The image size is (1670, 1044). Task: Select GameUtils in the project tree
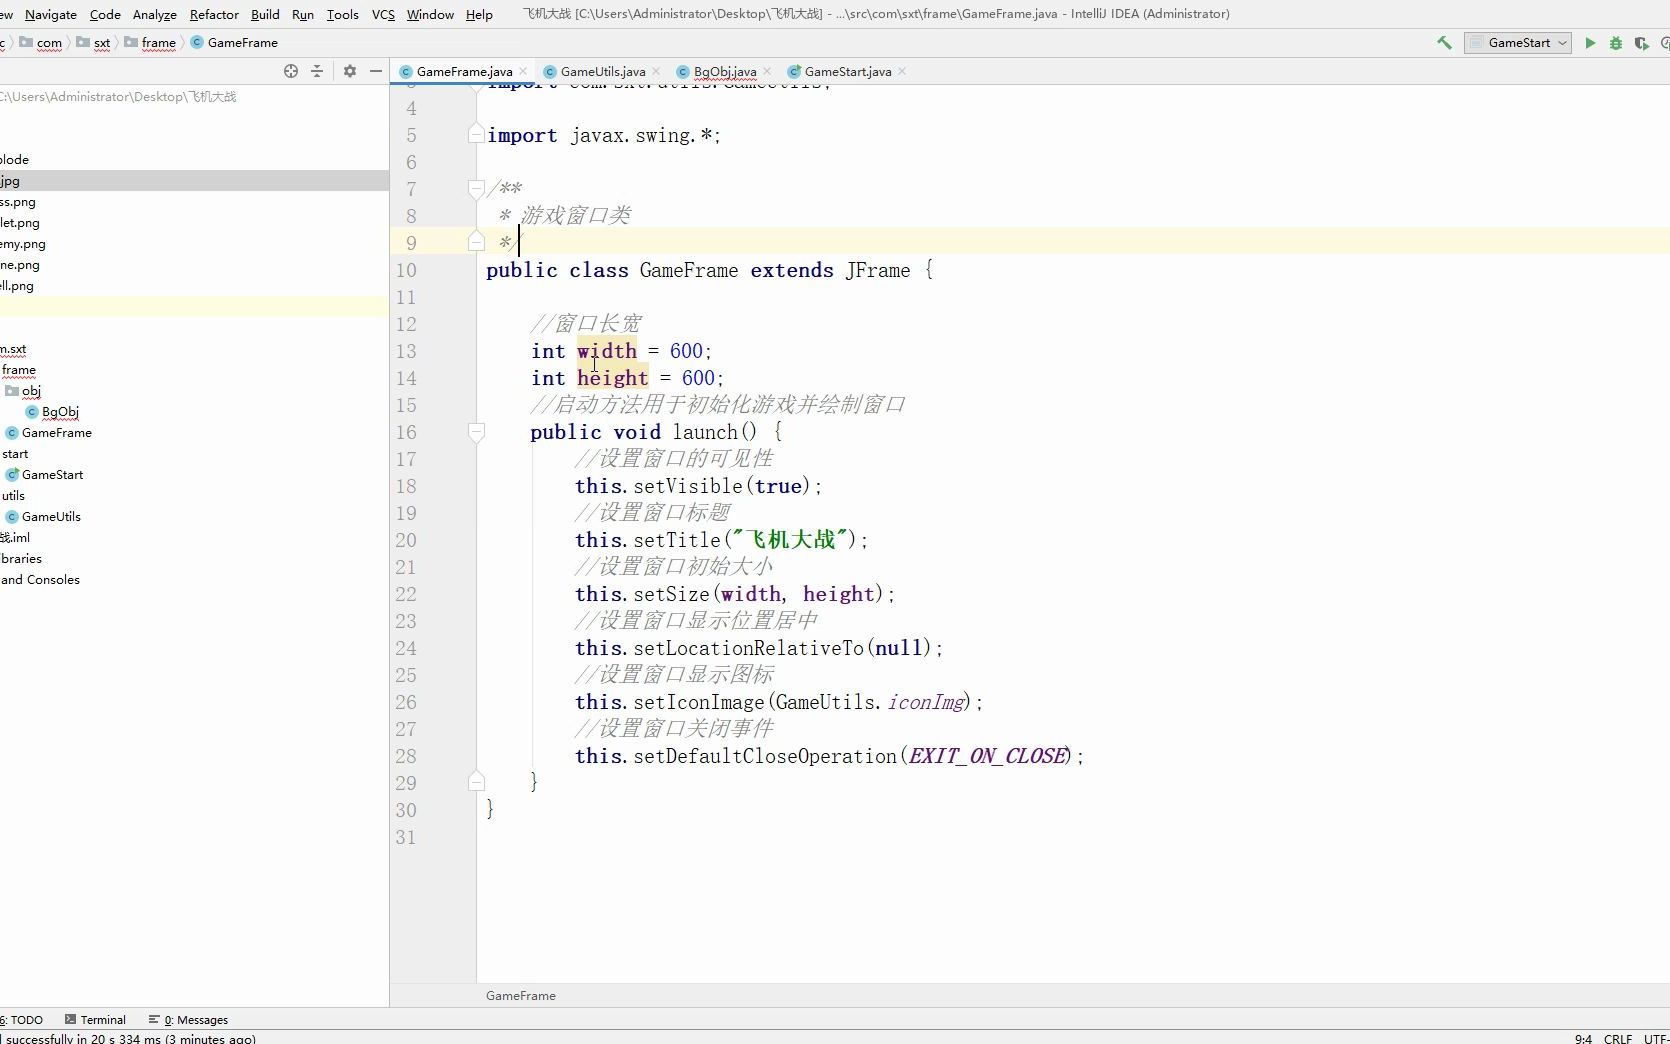tap(51, 517)
